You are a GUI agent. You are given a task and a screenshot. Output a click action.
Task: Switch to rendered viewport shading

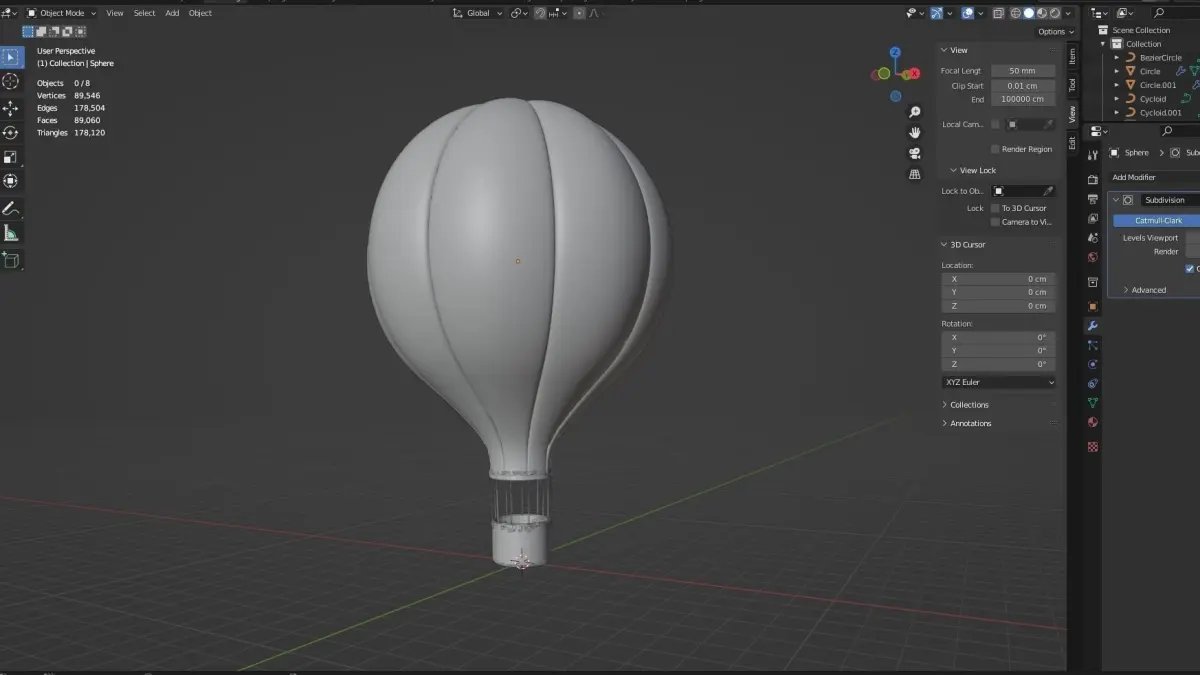(1055, 13)
